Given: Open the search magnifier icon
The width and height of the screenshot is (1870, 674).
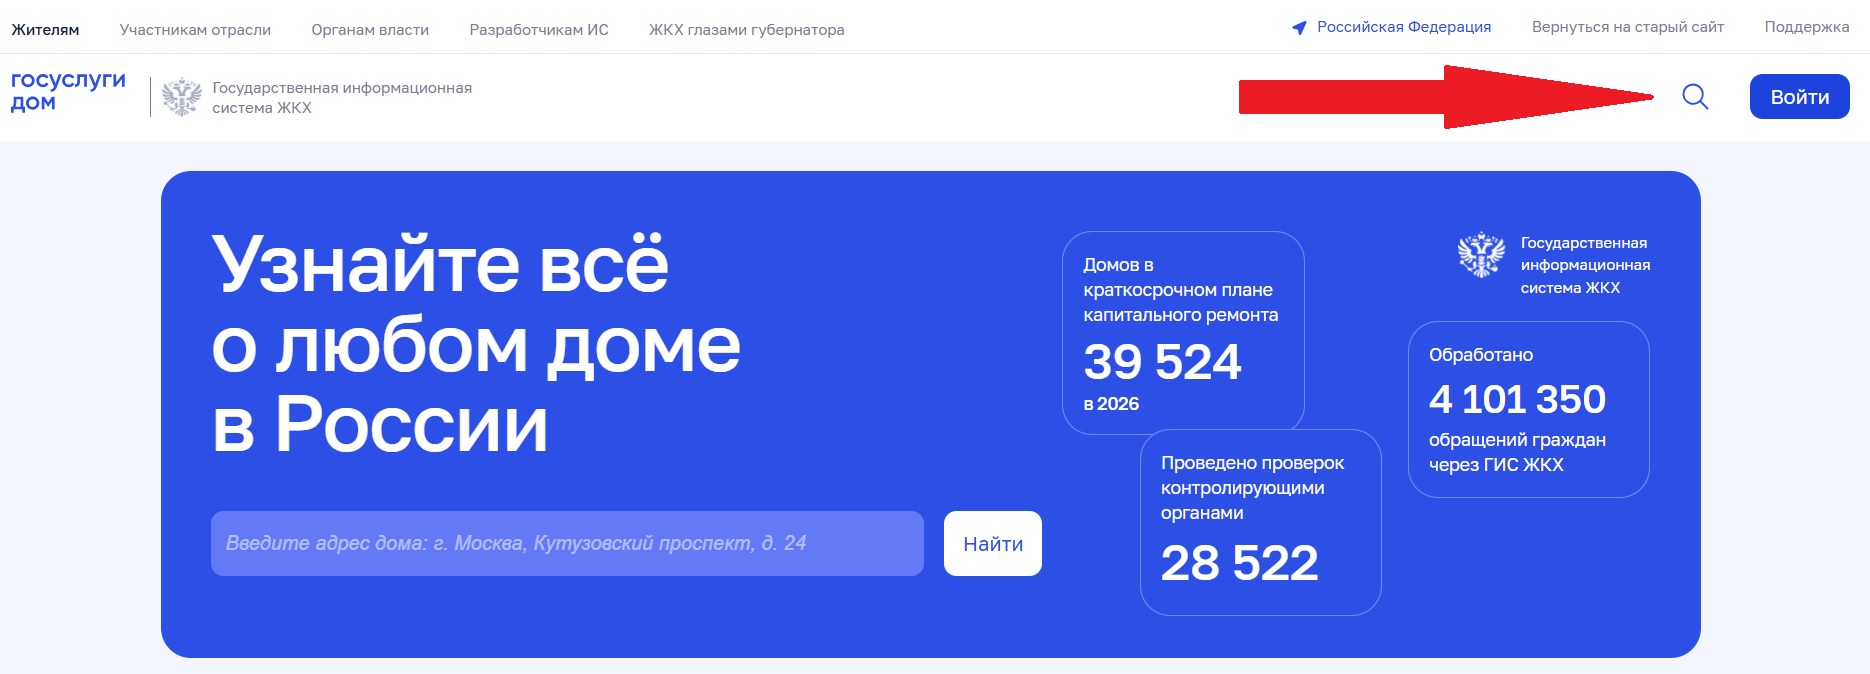Looking at the screenshot, I should tap(1695, 97).
